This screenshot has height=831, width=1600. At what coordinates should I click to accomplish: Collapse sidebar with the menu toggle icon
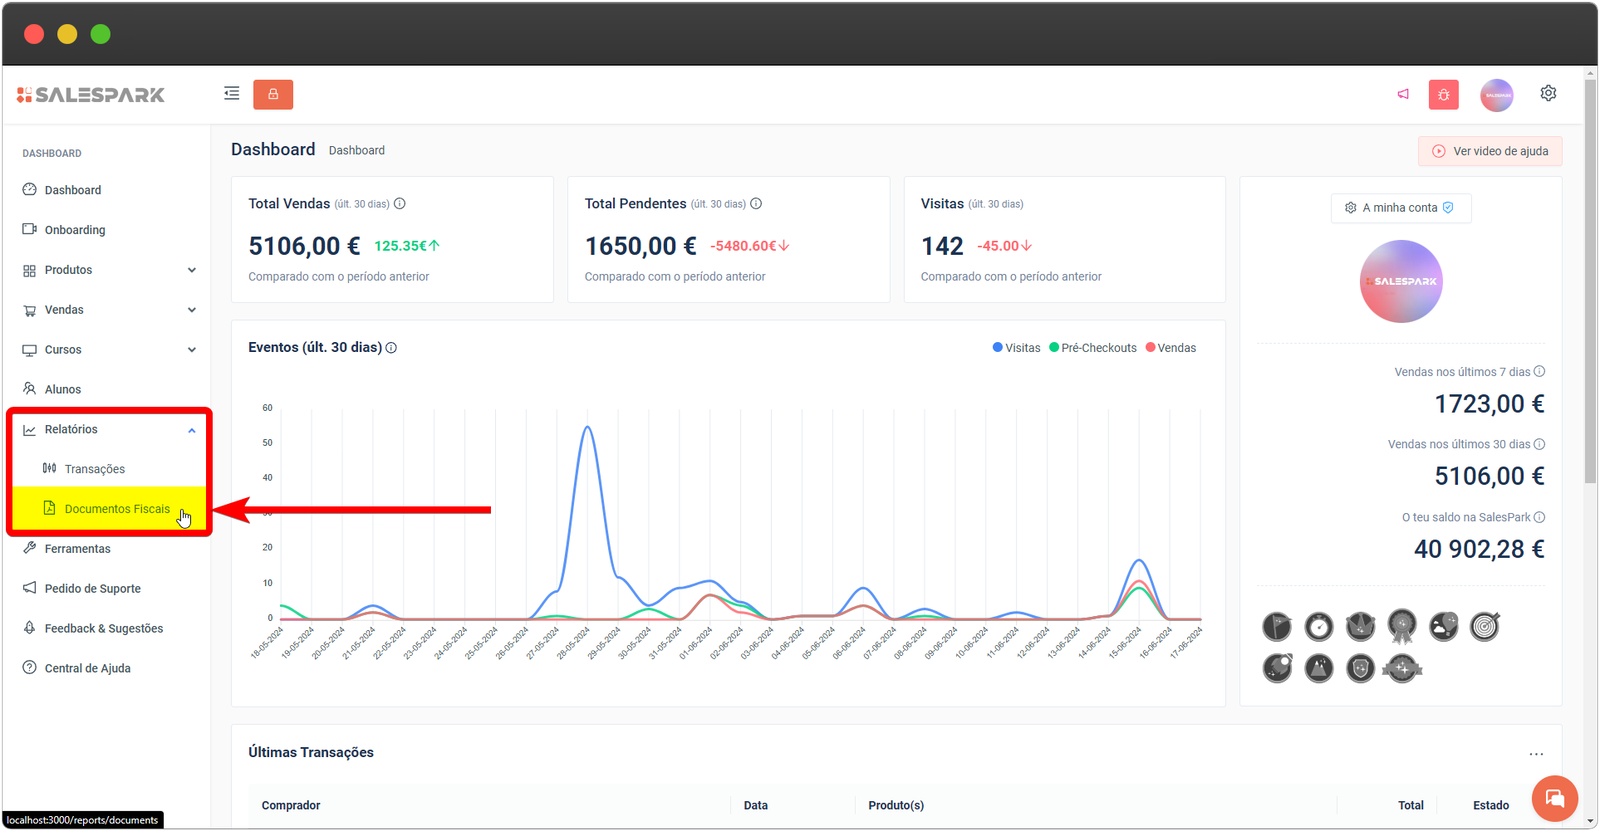pos(232,94)
